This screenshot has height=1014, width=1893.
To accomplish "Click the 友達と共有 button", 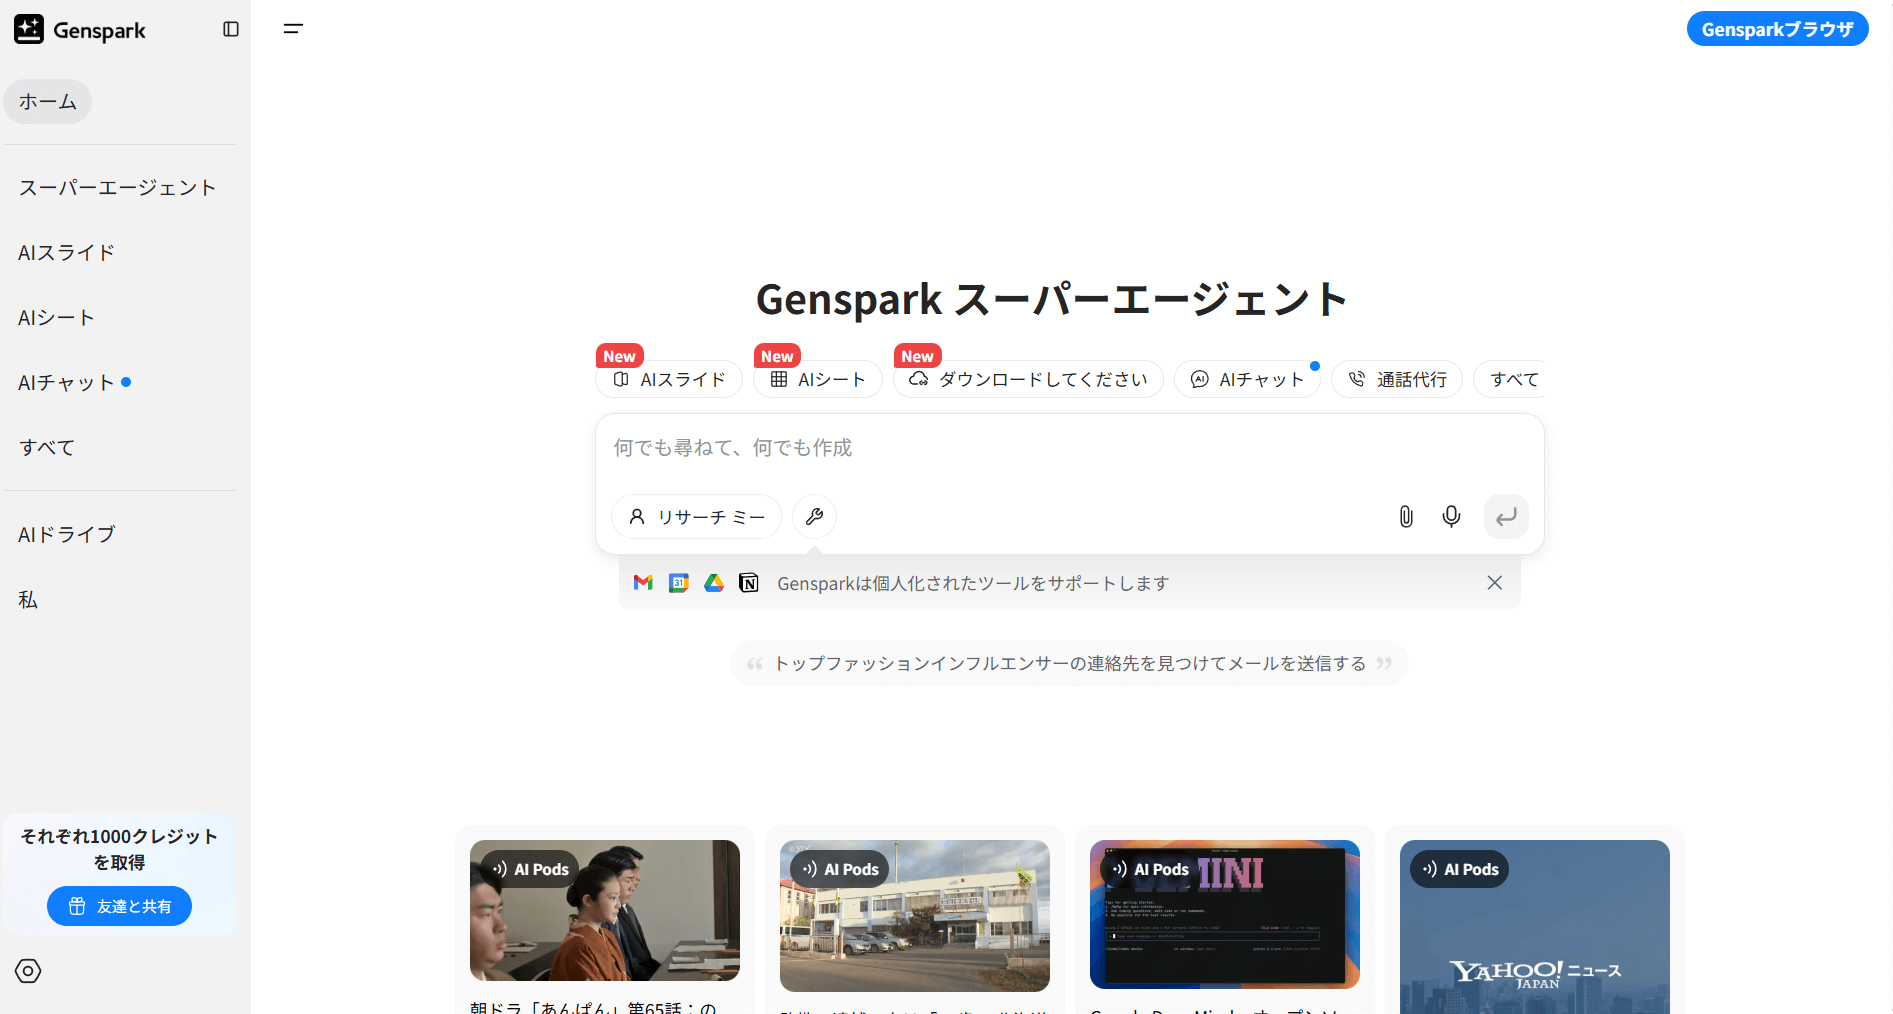I will pos(119,906).
